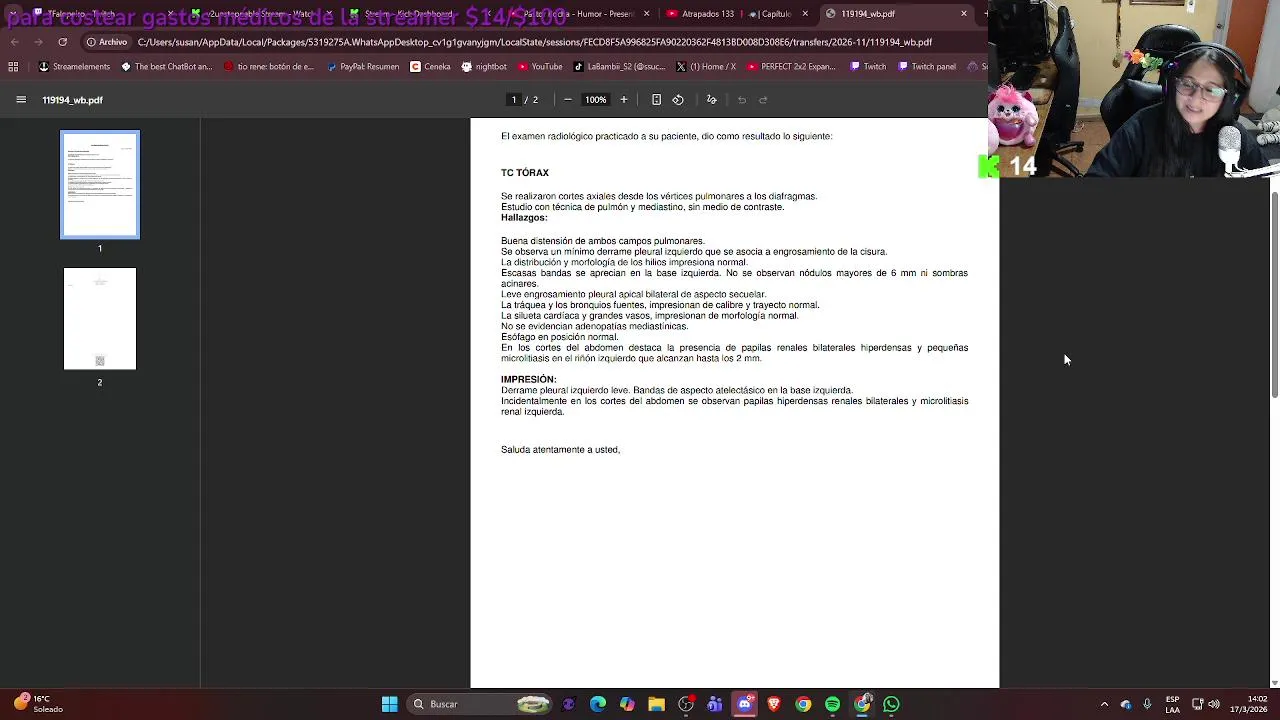Open the ESP LAA language switcher
1280x720 pixels.
(x=1173, y=704)
